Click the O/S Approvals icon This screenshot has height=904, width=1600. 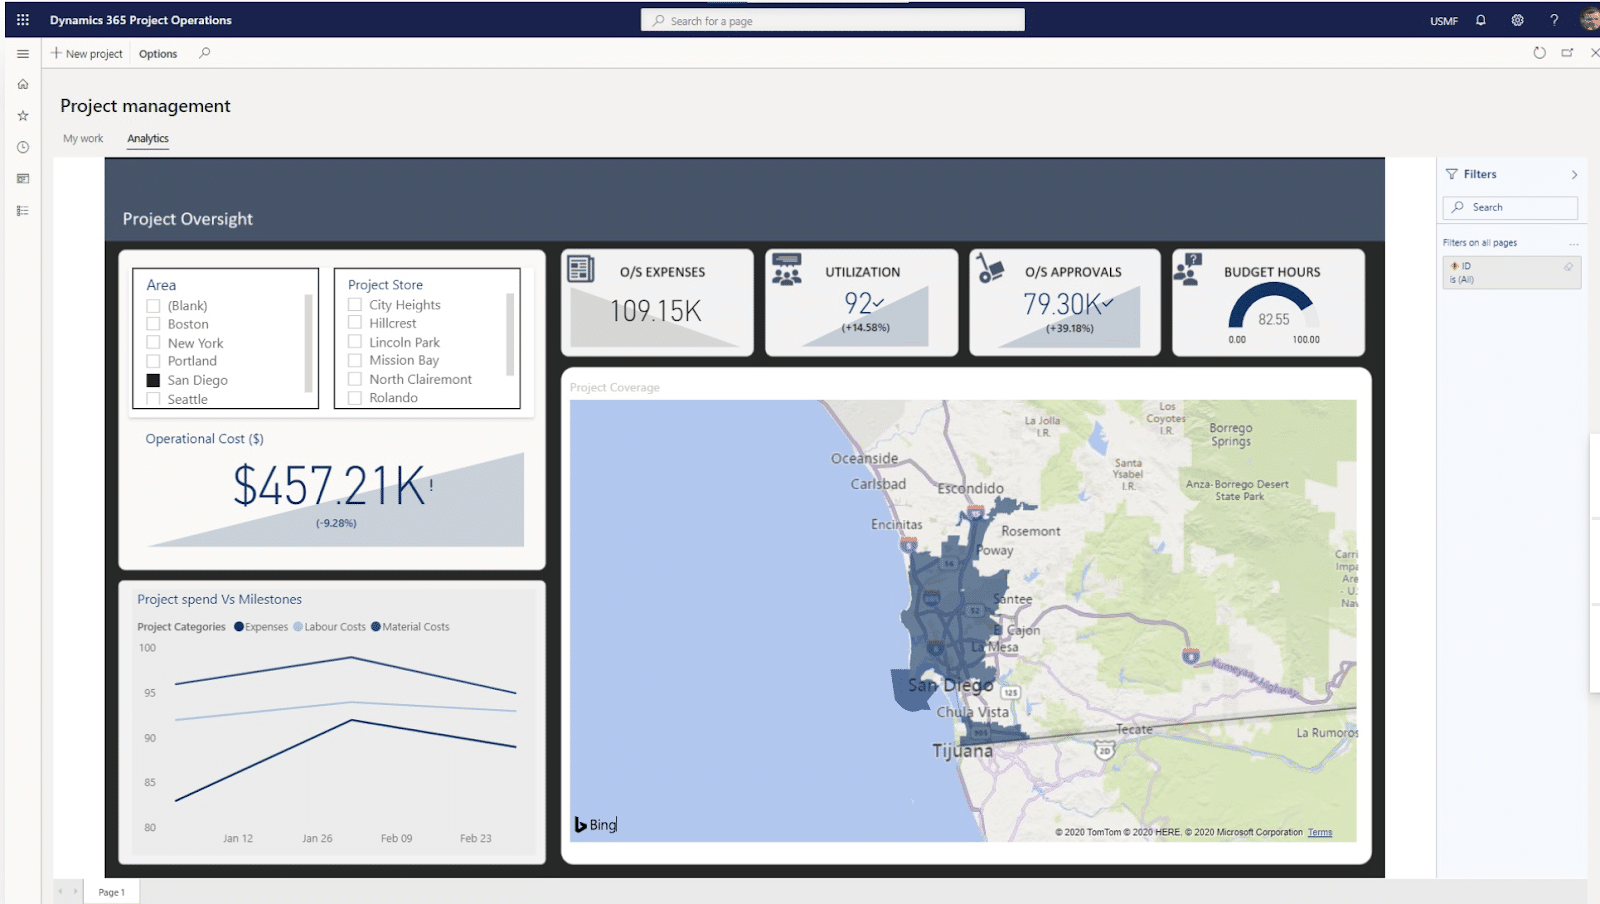pos(990,268)
